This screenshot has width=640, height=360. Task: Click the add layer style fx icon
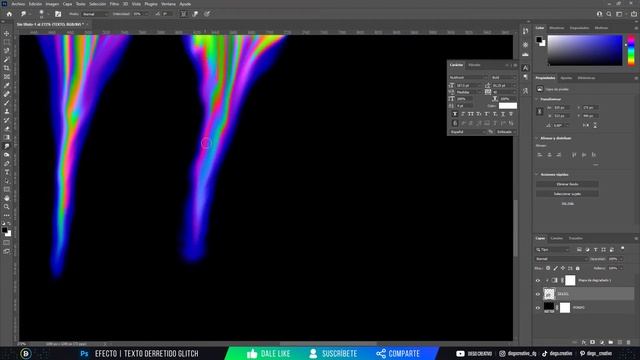pyautogui.click(x=584, y=342)
